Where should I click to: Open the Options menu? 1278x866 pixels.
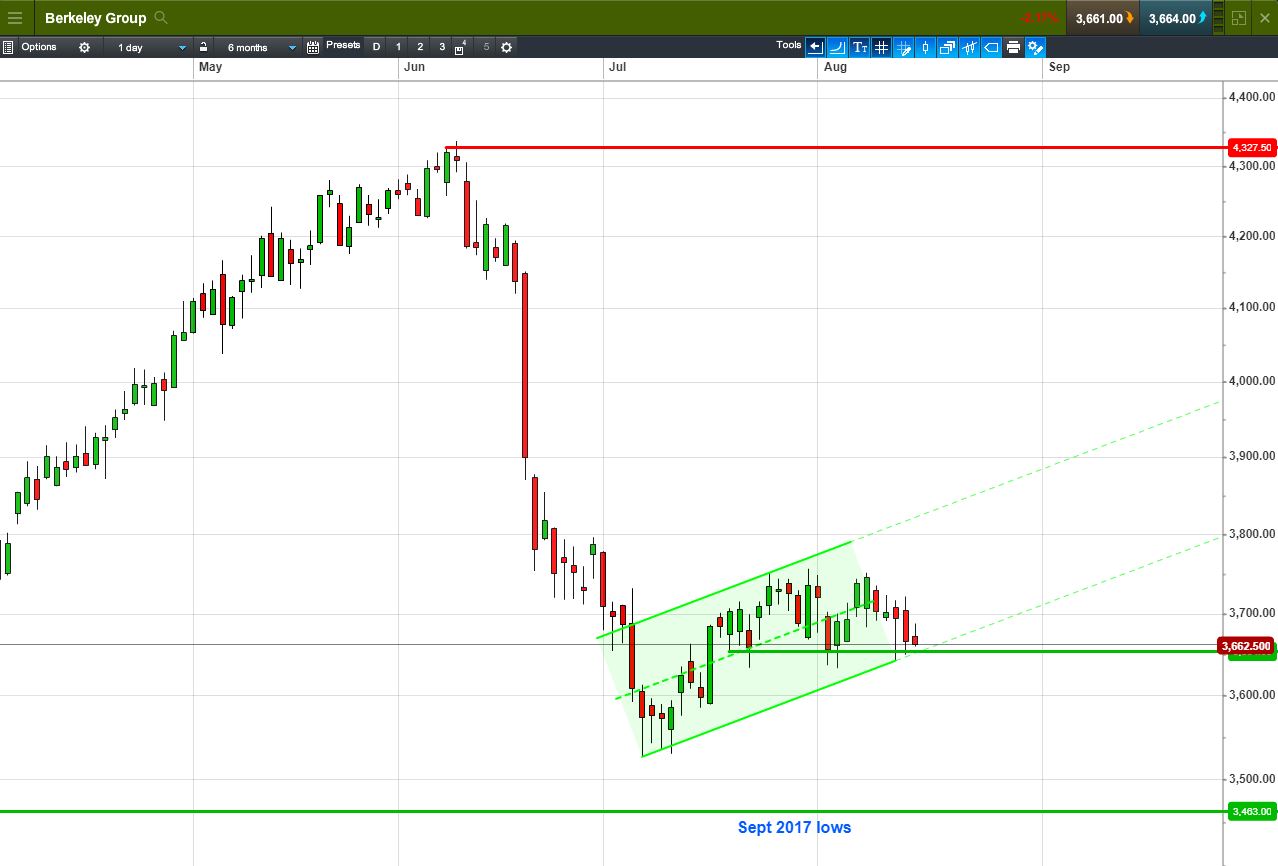pos(39,47)
